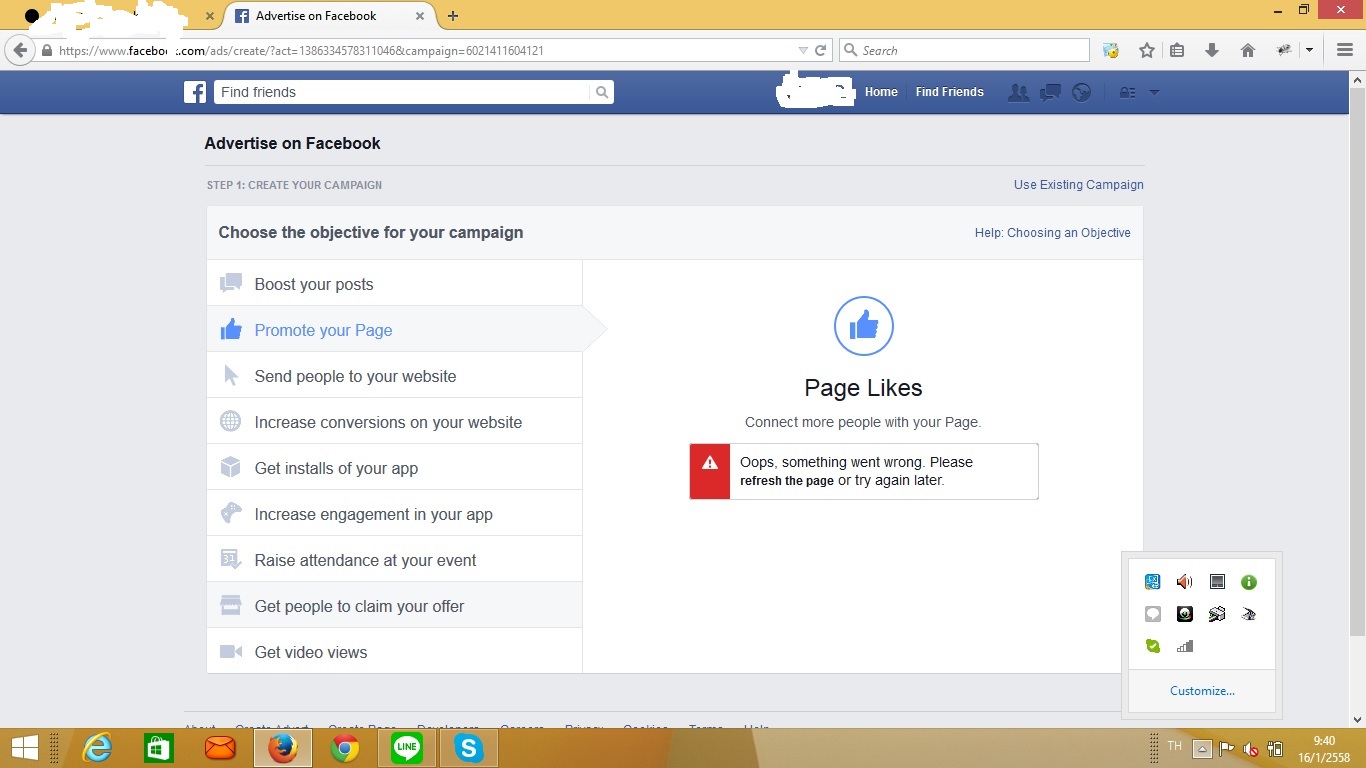Click the battery power icon in taskbar

pos(1275,748)
